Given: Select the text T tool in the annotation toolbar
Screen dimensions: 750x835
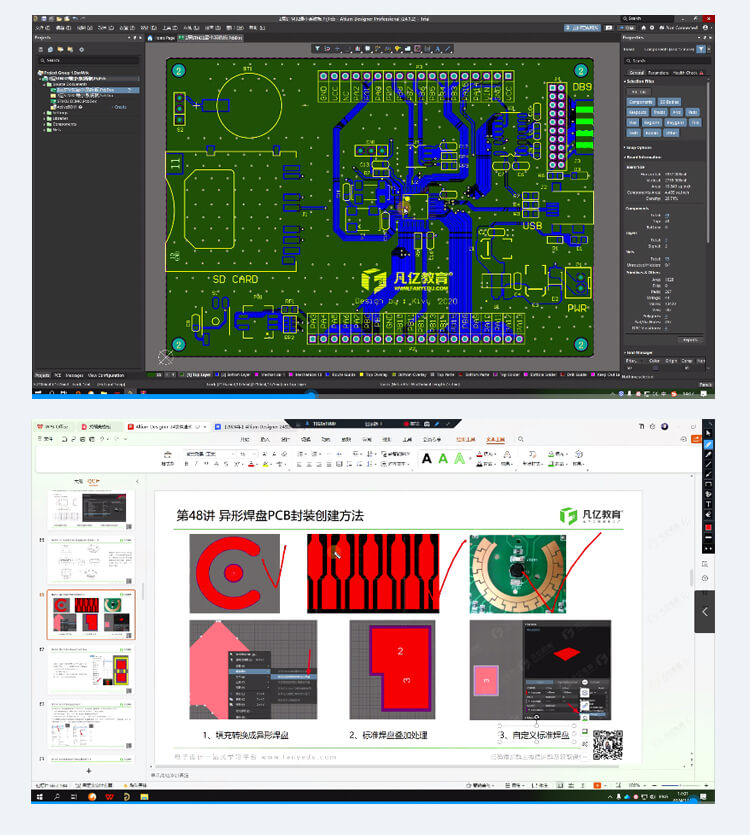Looking at the screenshot, I should (x=708, y=504).
